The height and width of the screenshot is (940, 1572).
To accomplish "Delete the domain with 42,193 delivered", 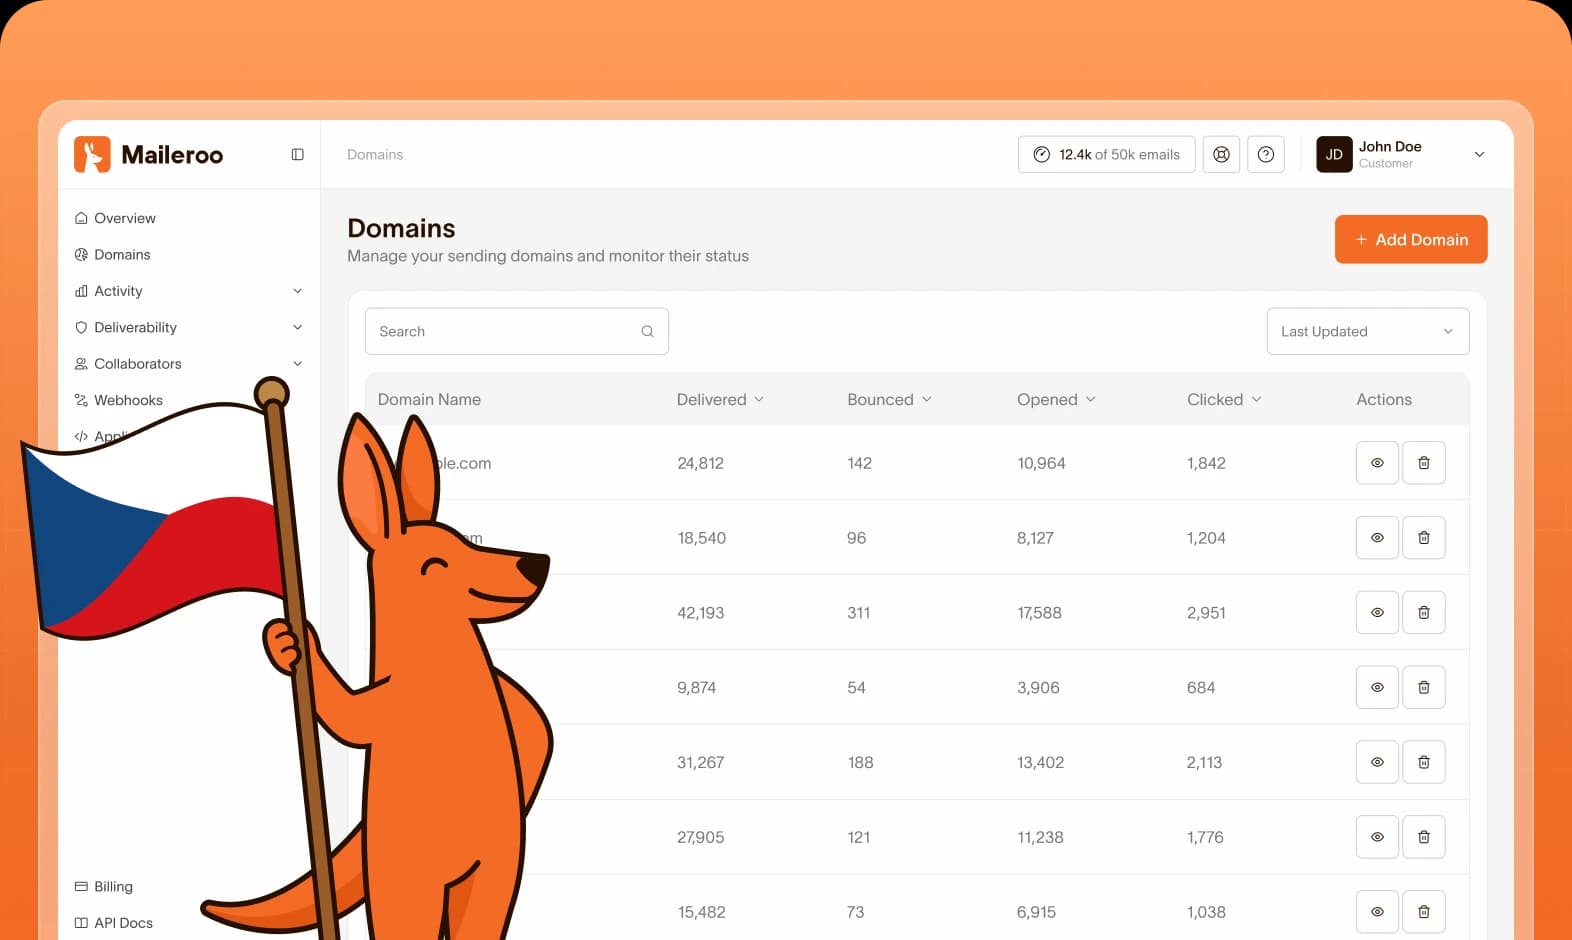I will click(x=1424, y=612).
